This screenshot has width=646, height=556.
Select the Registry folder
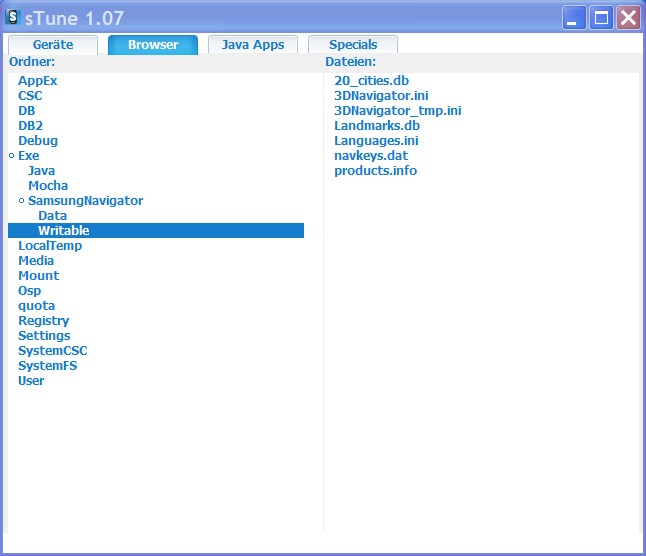[x=44, y=321]
